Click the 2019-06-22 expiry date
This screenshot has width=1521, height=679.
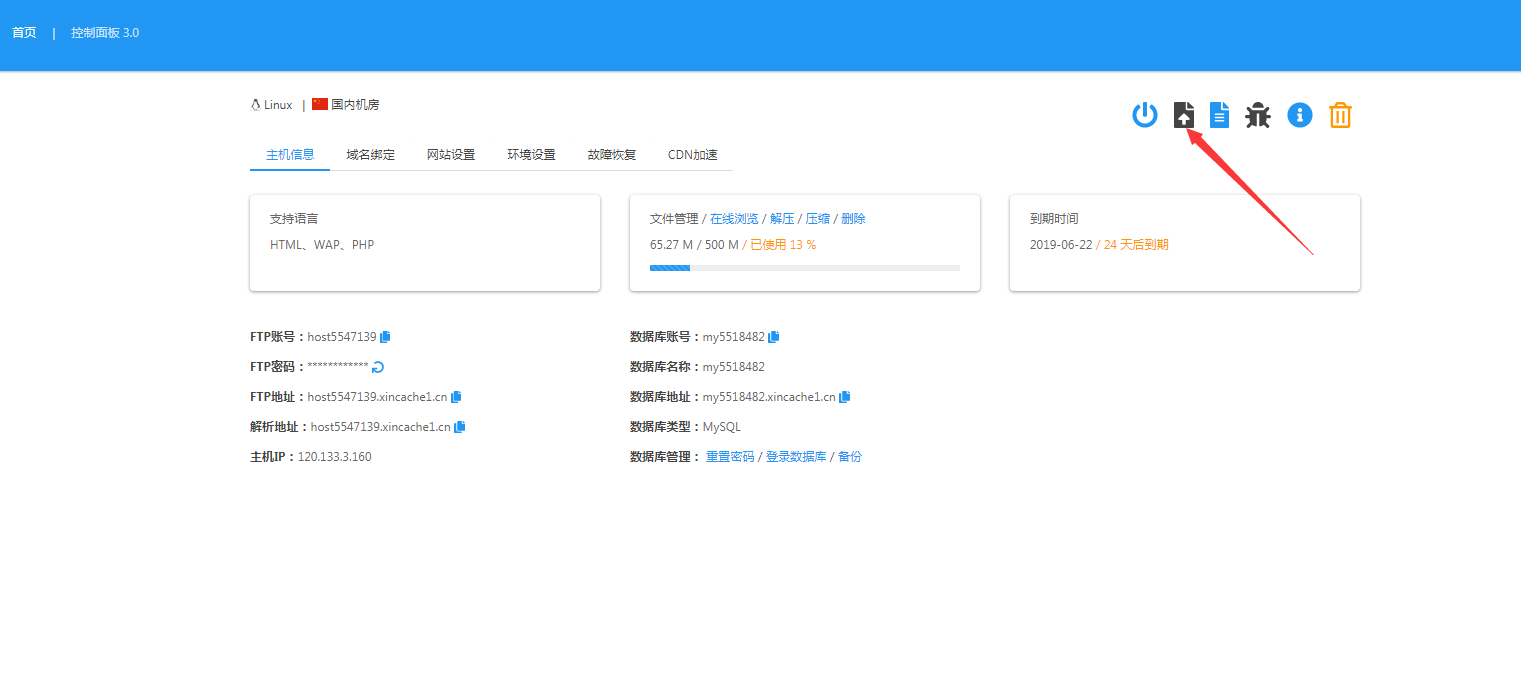point(1061,244)
